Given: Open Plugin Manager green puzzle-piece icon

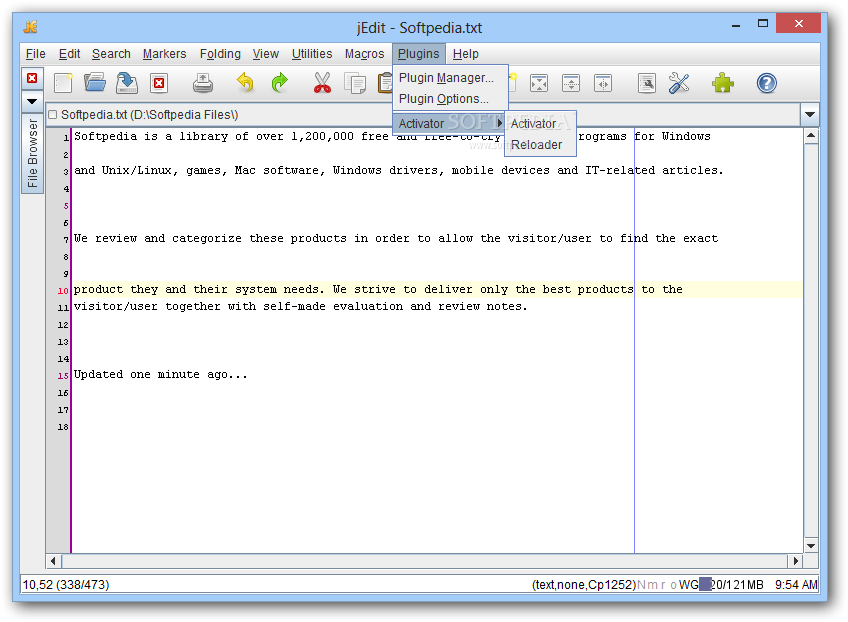Looking at the screenshot, I should (x=723, y=83).
